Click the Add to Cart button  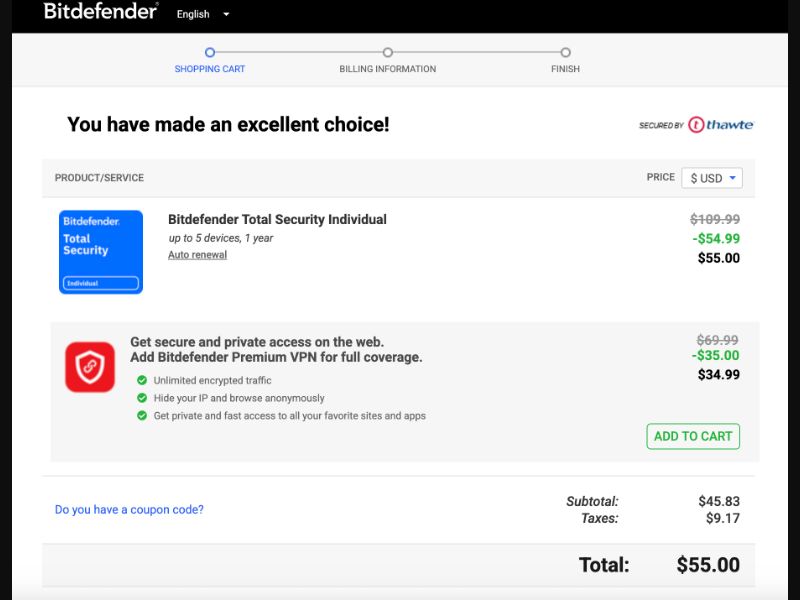point(693,436)
